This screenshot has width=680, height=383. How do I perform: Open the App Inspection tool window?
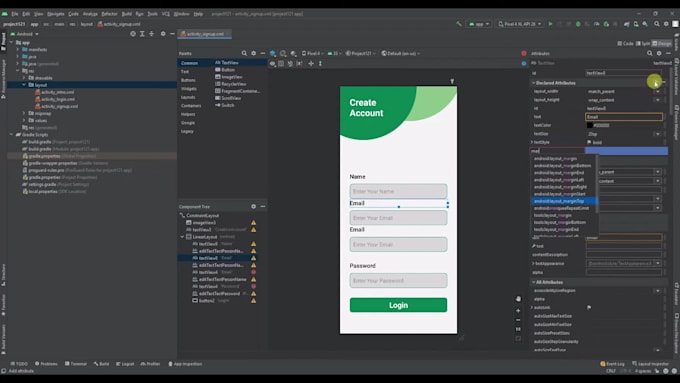[x=185, y=364]
